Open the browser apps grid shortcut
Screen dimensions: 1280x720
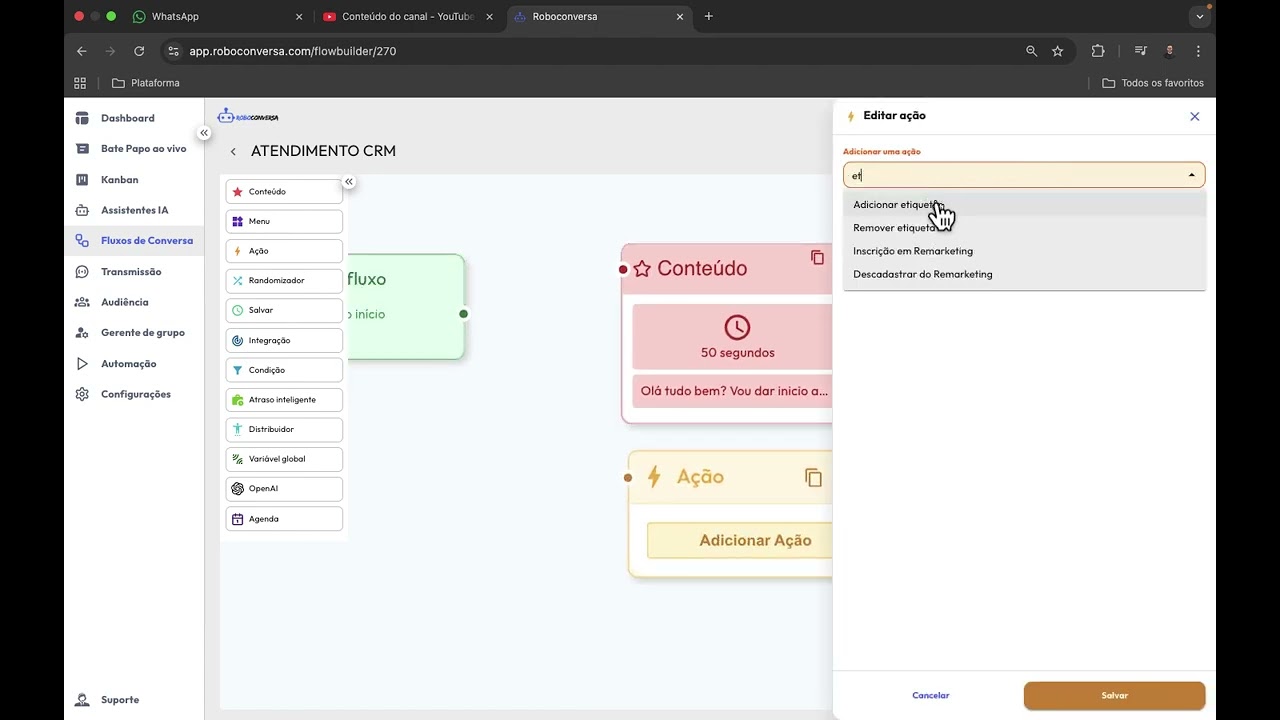[80, 83]
